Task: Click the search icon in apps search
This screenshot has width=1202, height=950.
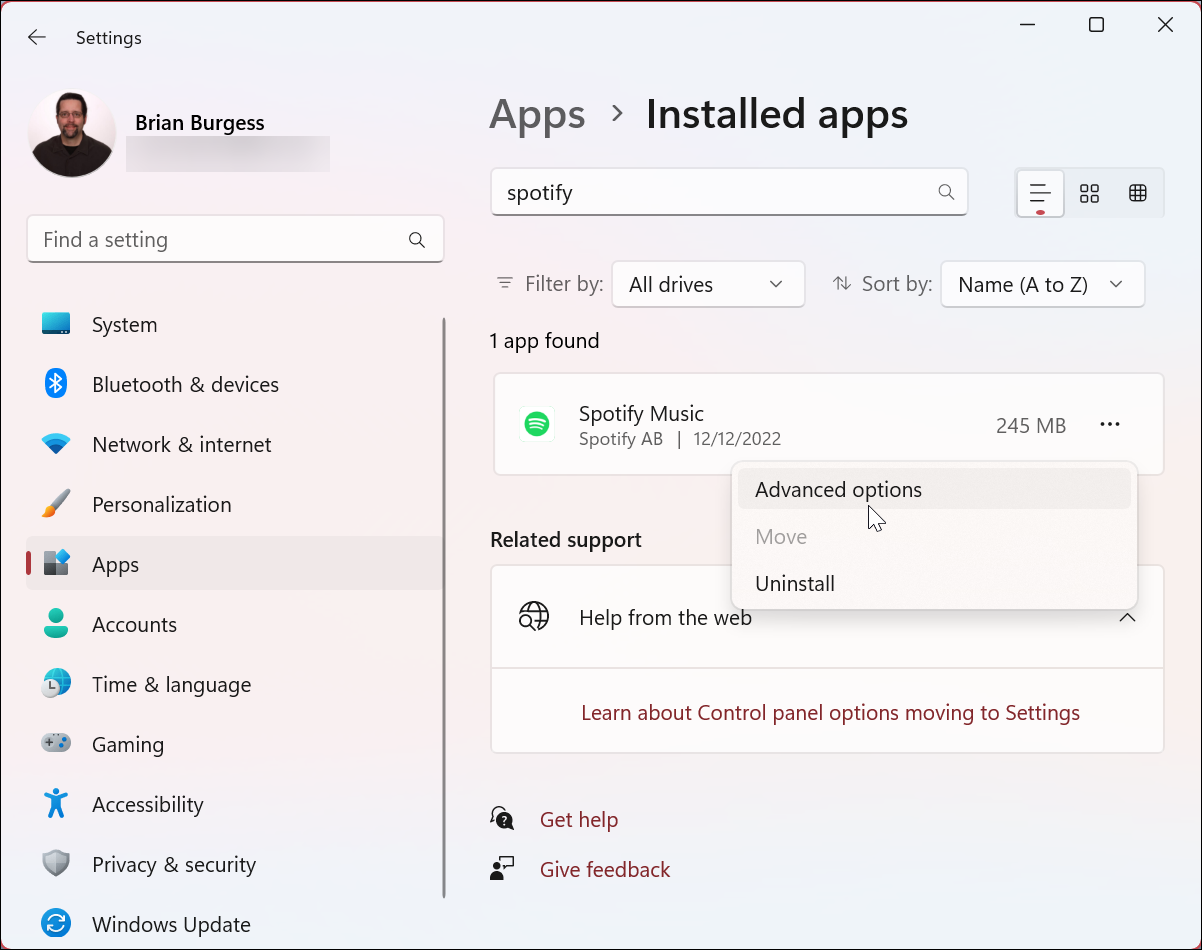Action: [946, 192]
